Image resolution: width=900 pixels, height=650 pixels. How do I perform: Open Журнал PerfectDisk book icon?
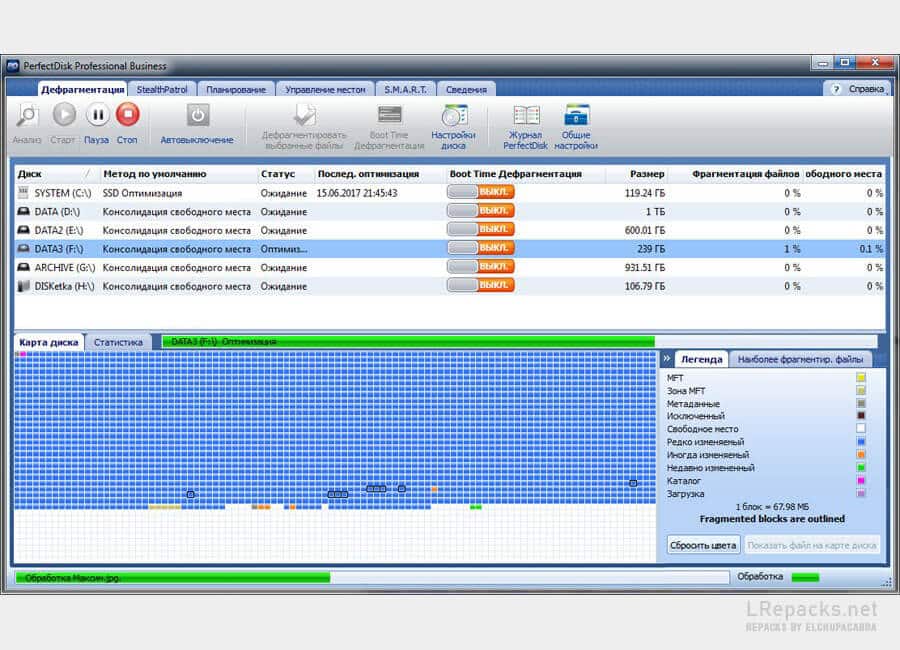[x=526, y=115]
